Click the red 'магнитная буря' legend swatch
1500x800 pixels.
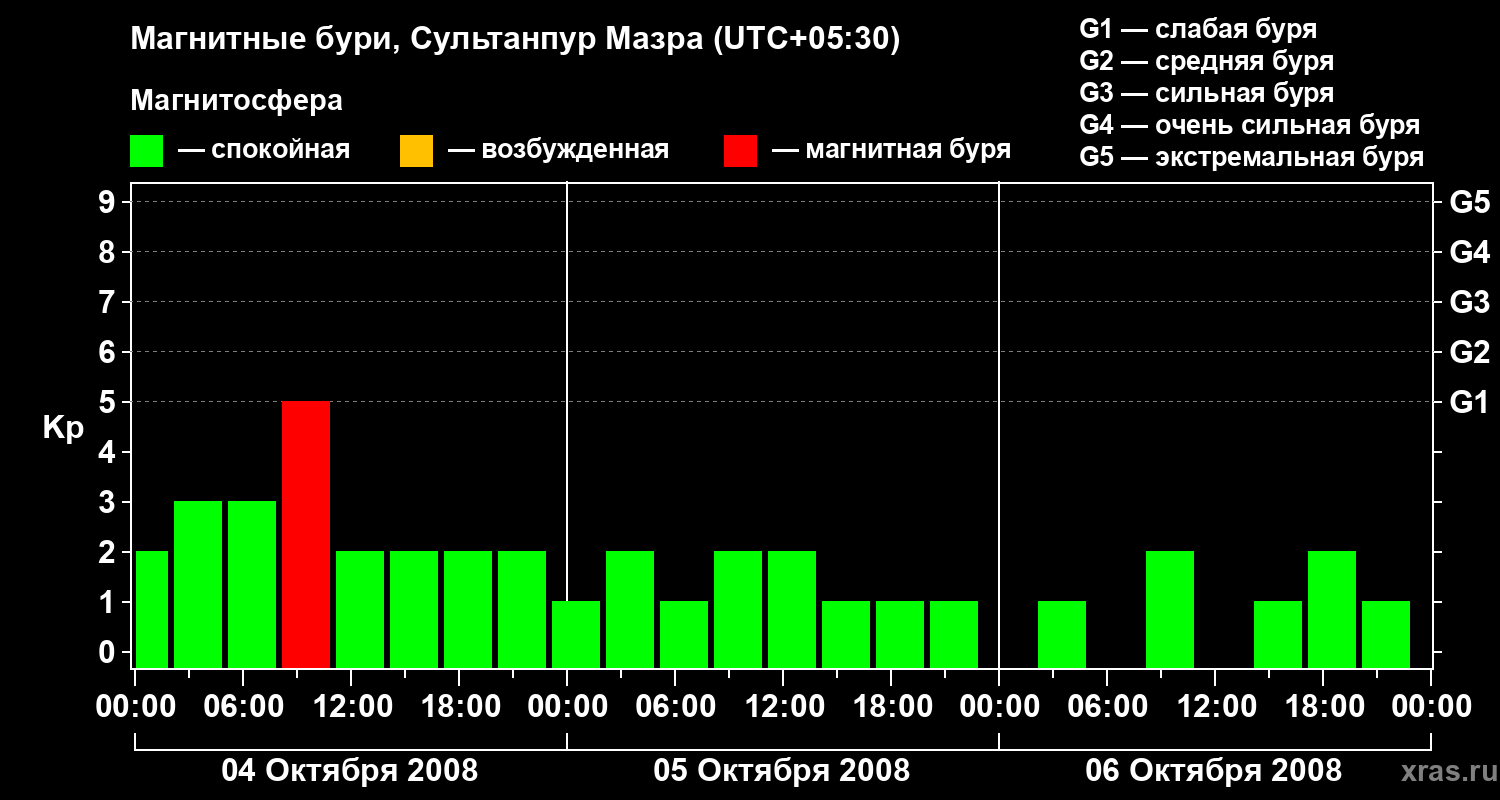(740, 150)
